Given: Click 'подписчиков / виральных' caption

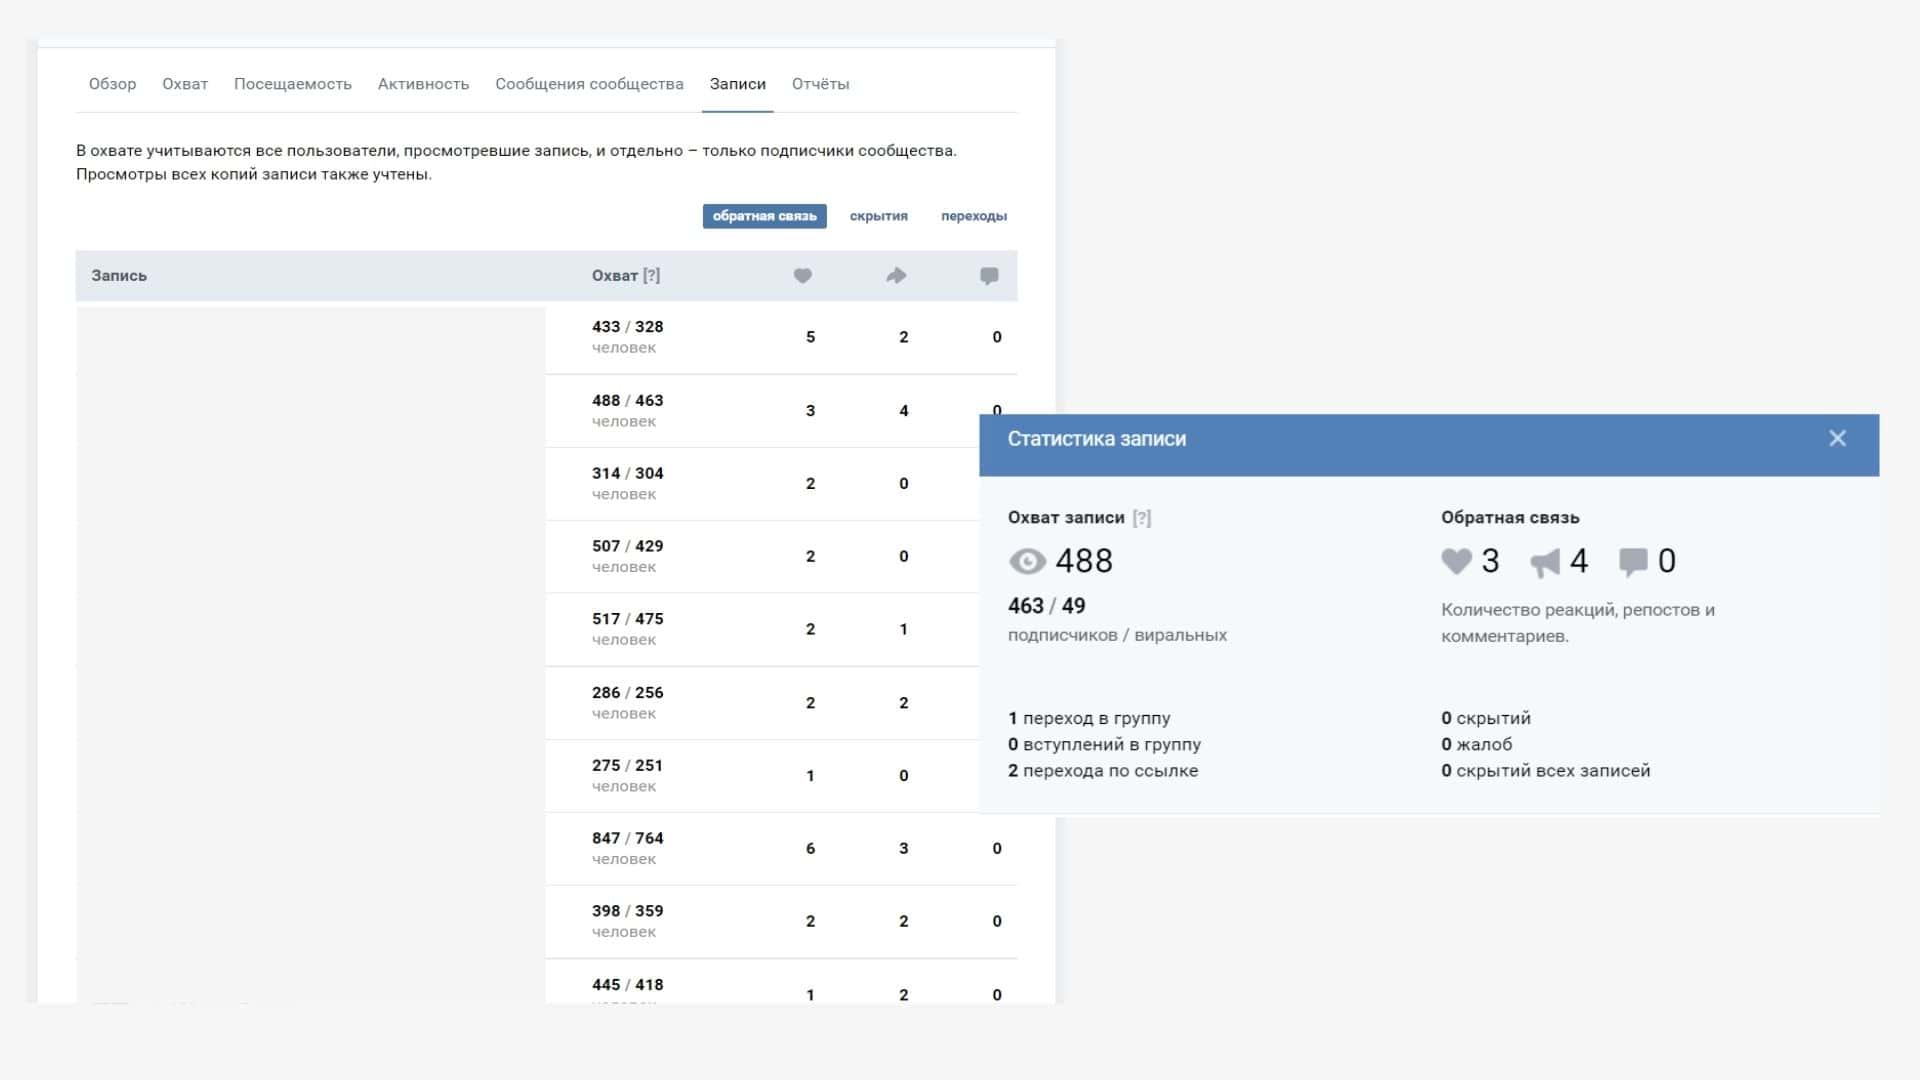Looking at the screenshot, I should point(1117,635).
